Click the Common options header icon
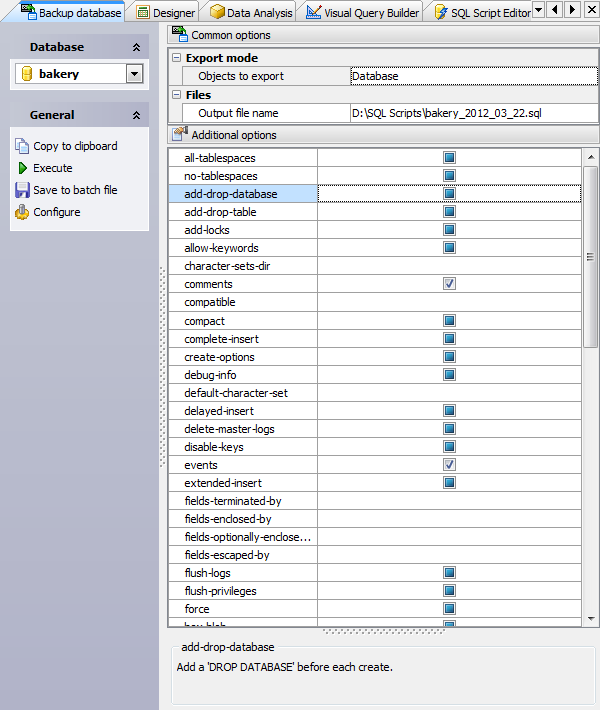Image resolution: width=600 pixels, height=710 pixels. (x=179, y=35)
